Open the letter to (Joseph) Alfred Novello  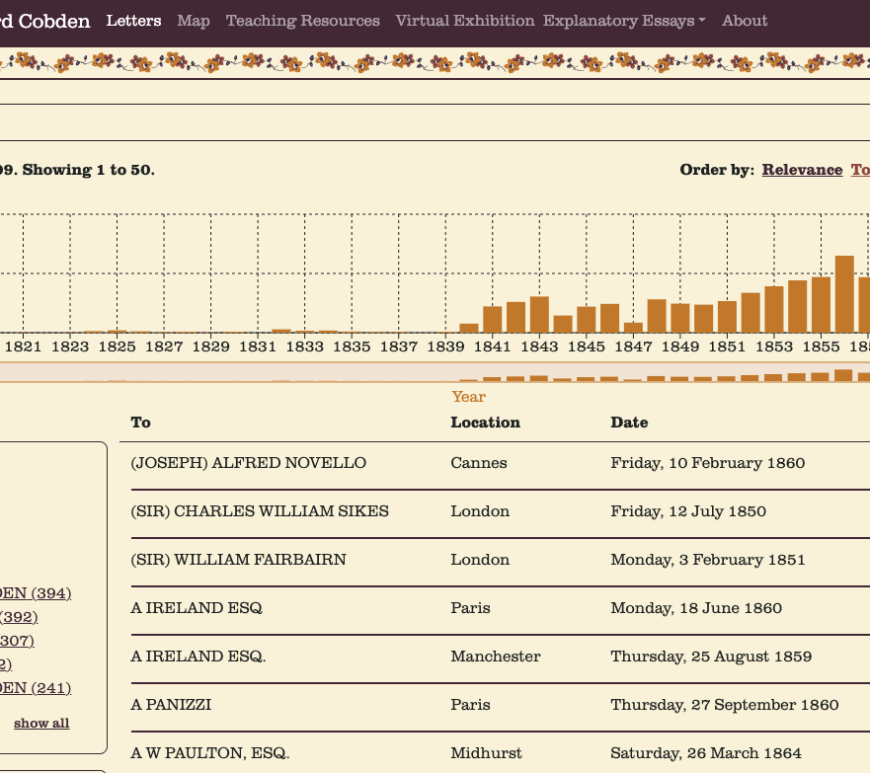248,463
